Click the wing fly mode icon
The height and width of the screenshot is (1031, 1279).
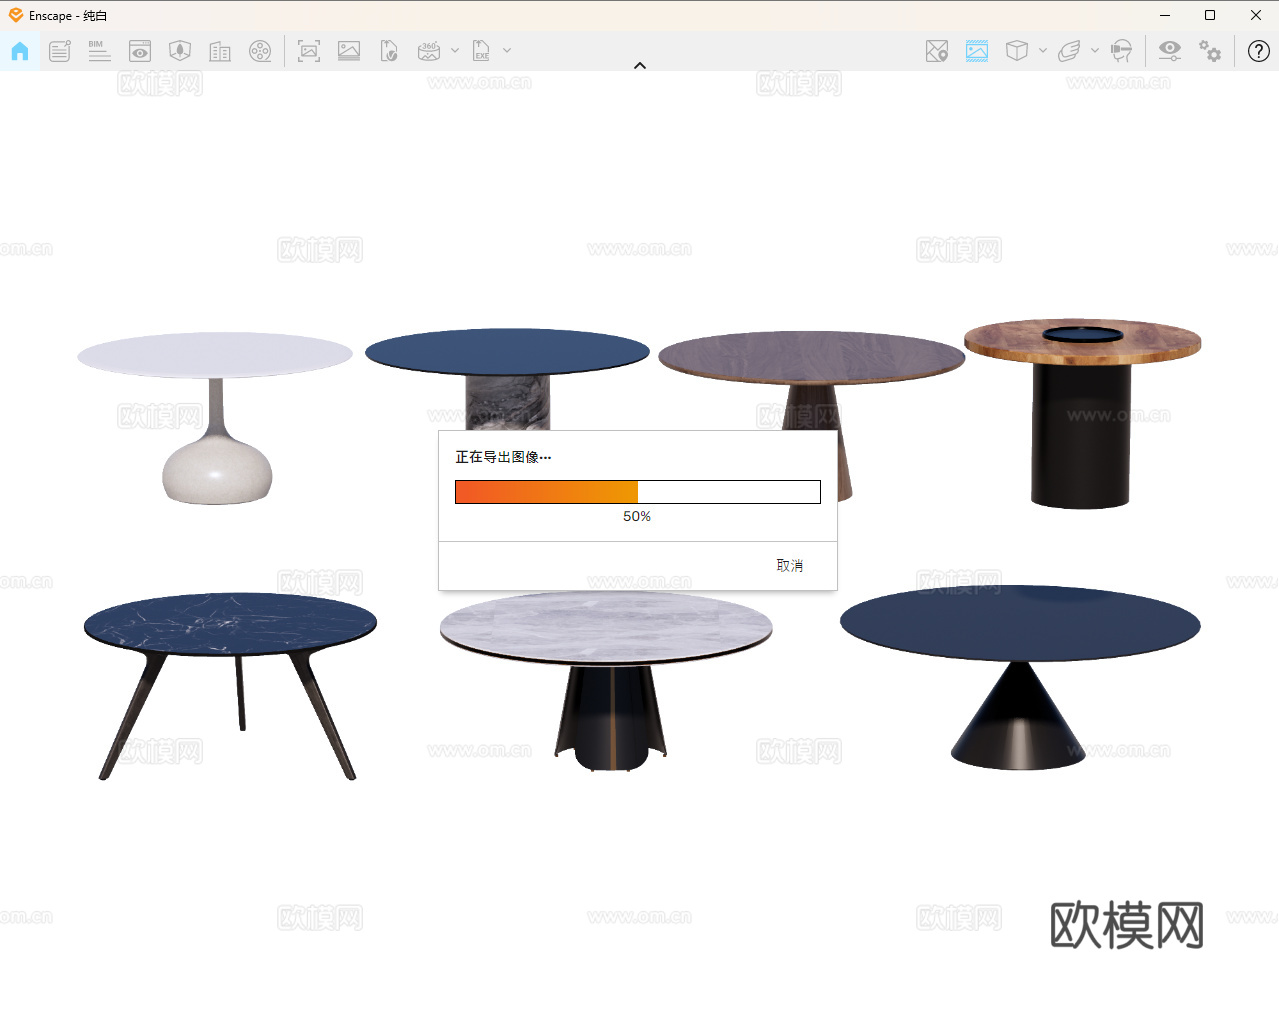coord(1069,51)
